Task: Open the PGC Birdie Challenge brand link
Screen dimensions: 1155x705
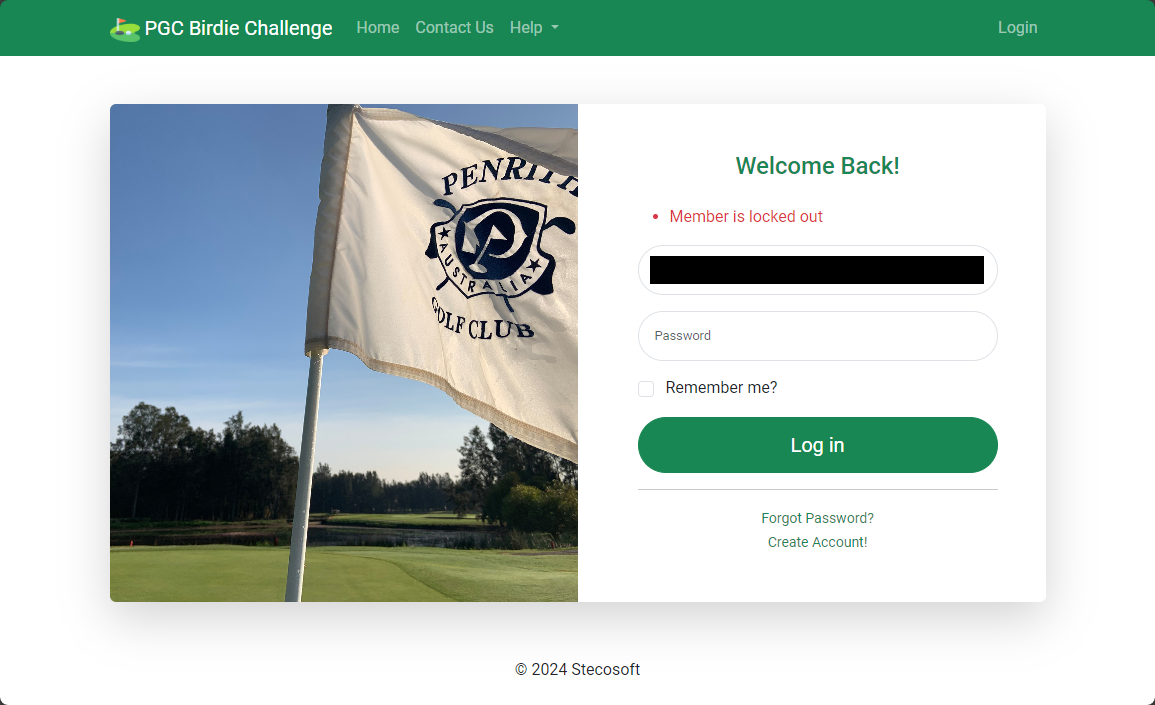Action: [x=221, y=28]
